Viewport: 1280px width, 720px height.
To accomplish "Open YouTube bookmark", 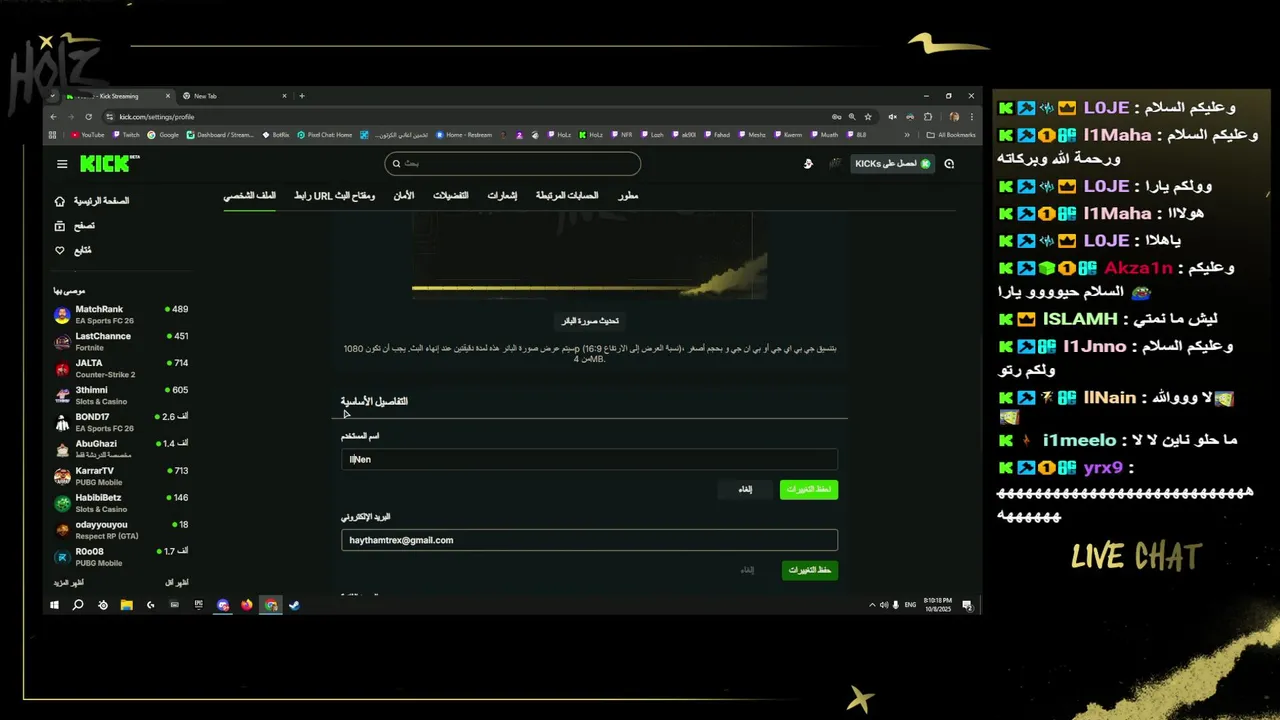I will pos(87,135).
